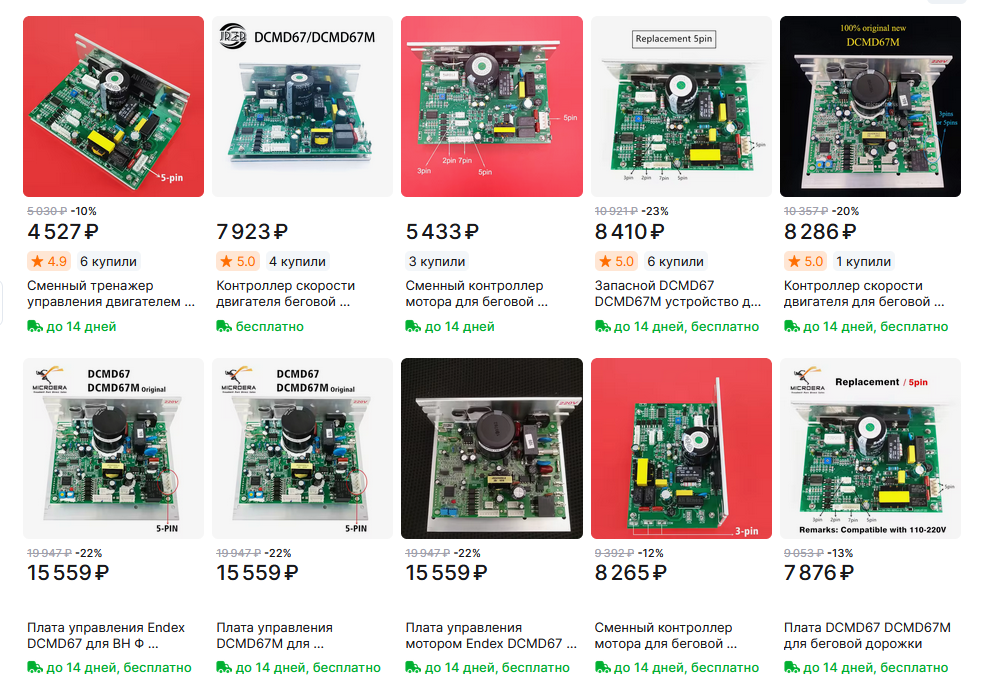Viewport: 984px width, 678px height.
Task: Open the "Replacement 5pin" white-background product image
Action: (x=682, y=107)
